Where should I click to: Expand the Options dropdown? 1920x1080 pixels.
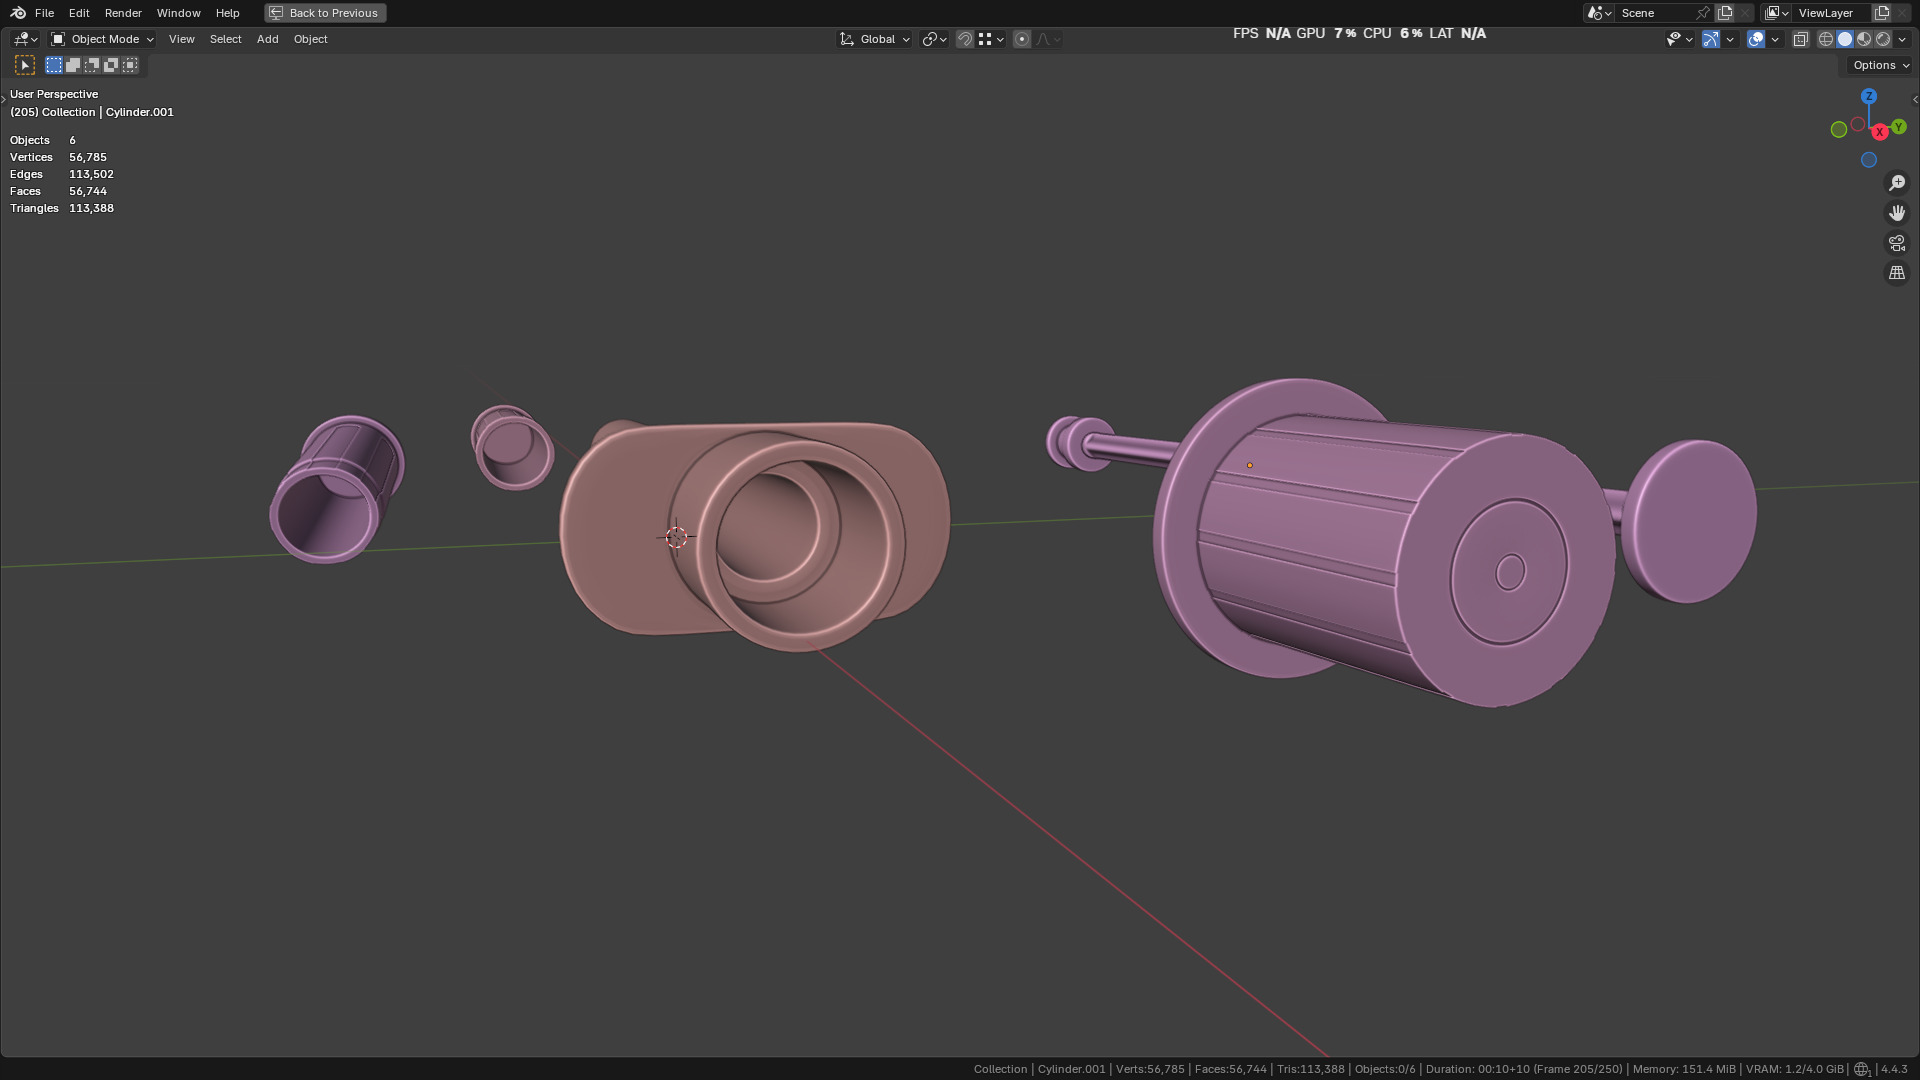(x=1880, y=65)
